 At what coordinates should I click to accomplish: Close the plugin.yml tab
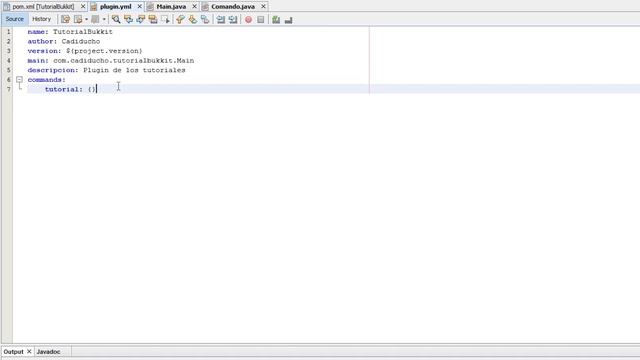(139, 7)
